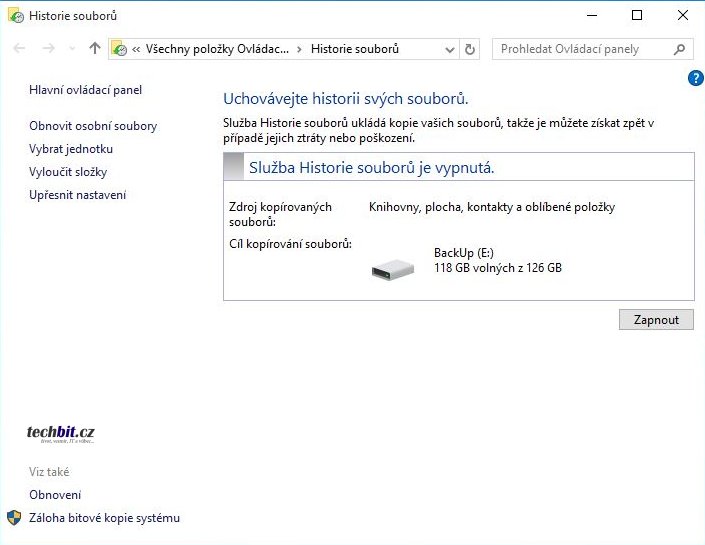Open Obnovit osobní soubory link
This screenshot has width=705, height=545.
tap(93, 126)
